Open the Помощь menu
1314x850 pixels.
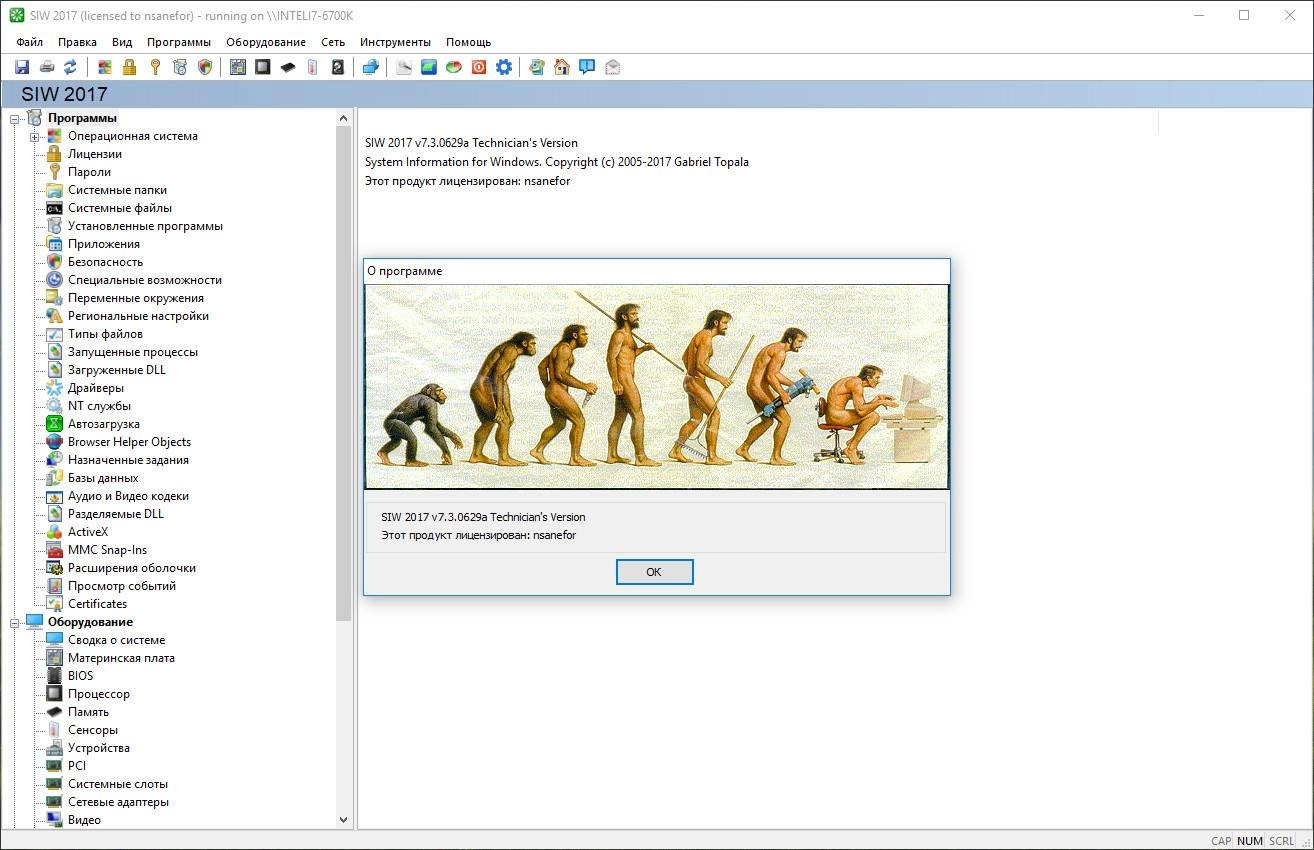468,42
